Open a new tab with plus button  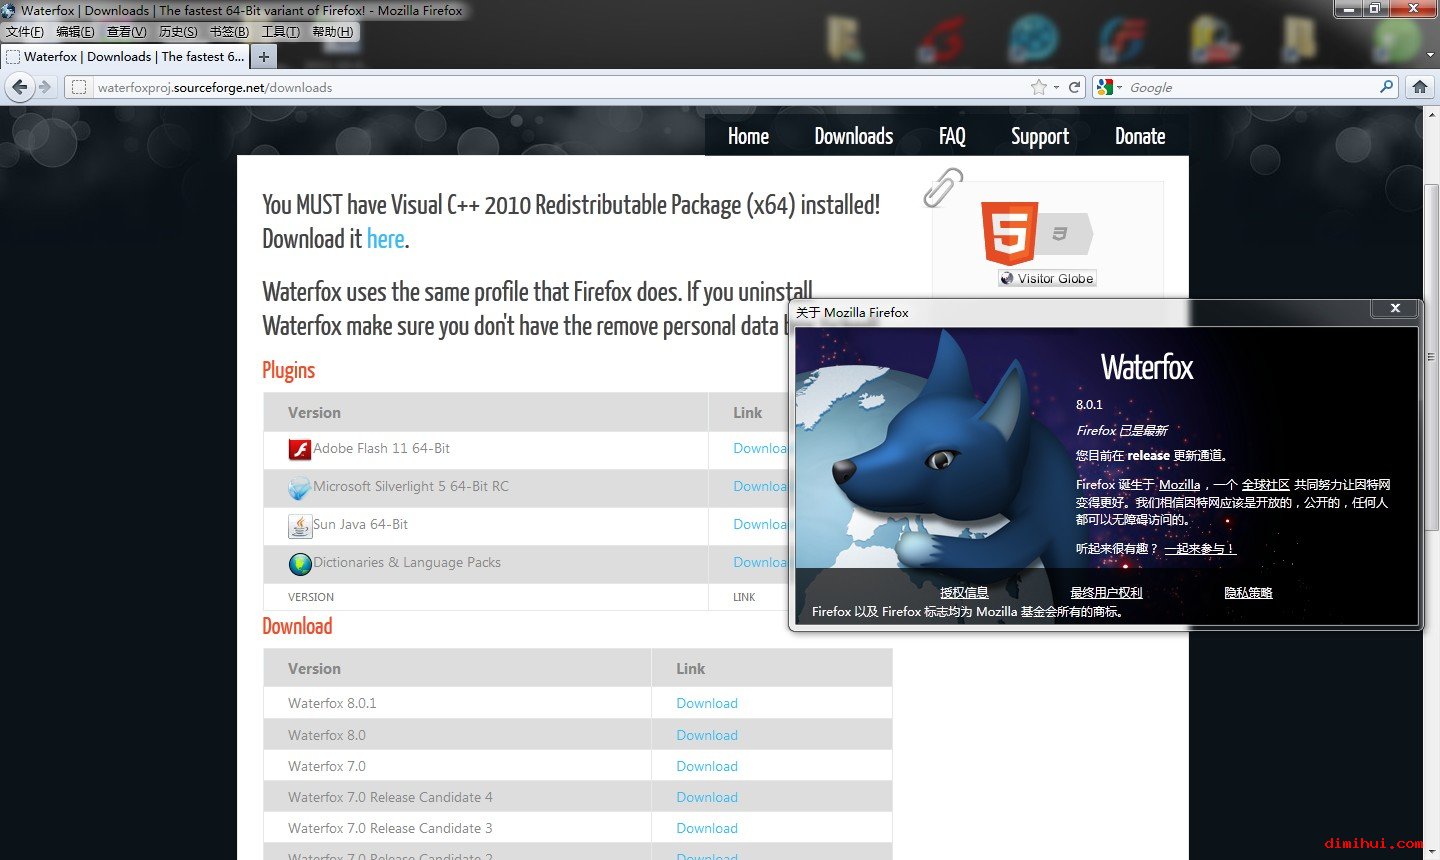click(x=264, y=57)
